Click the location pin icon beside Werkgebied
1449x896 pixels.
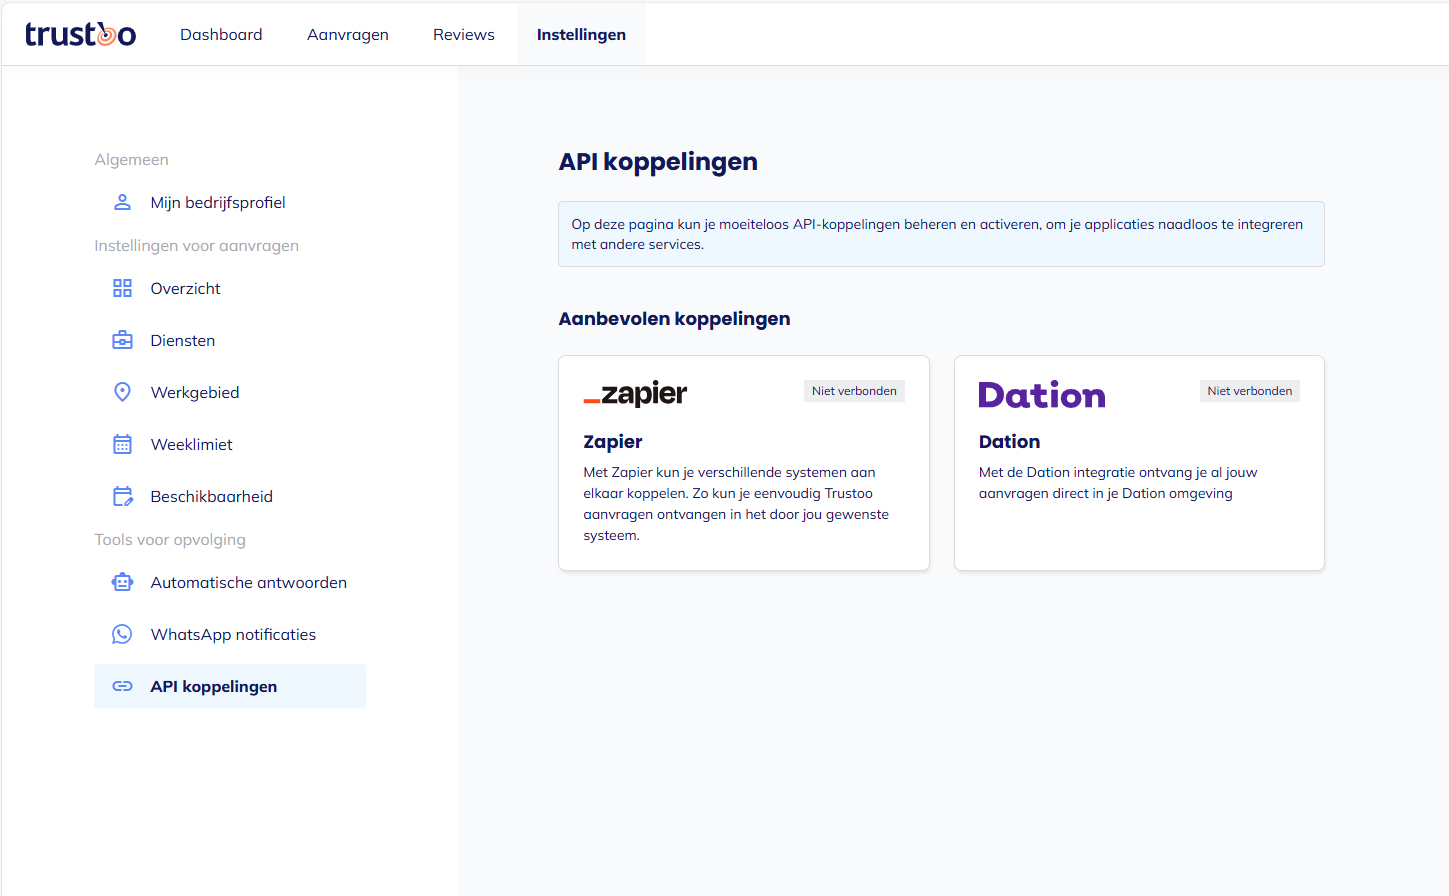[122, 392]
